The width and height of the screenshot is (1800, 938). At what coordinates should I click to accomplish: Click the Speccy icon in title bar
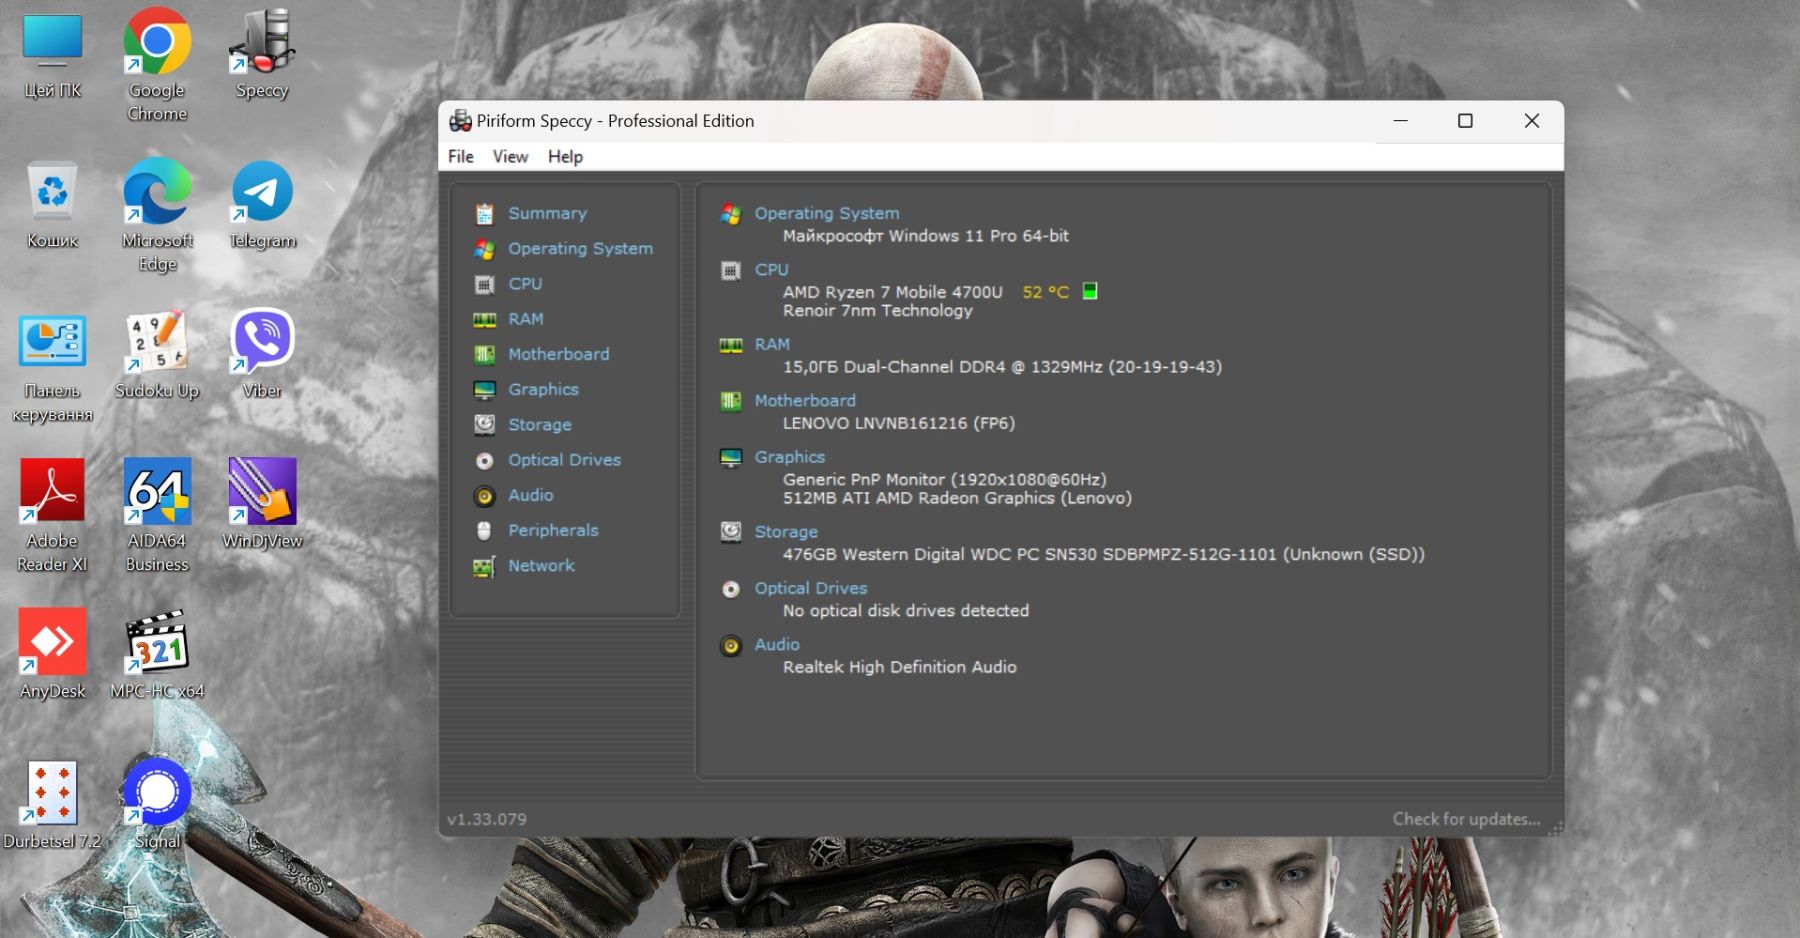pyautogui.click(x=460, y=121)
